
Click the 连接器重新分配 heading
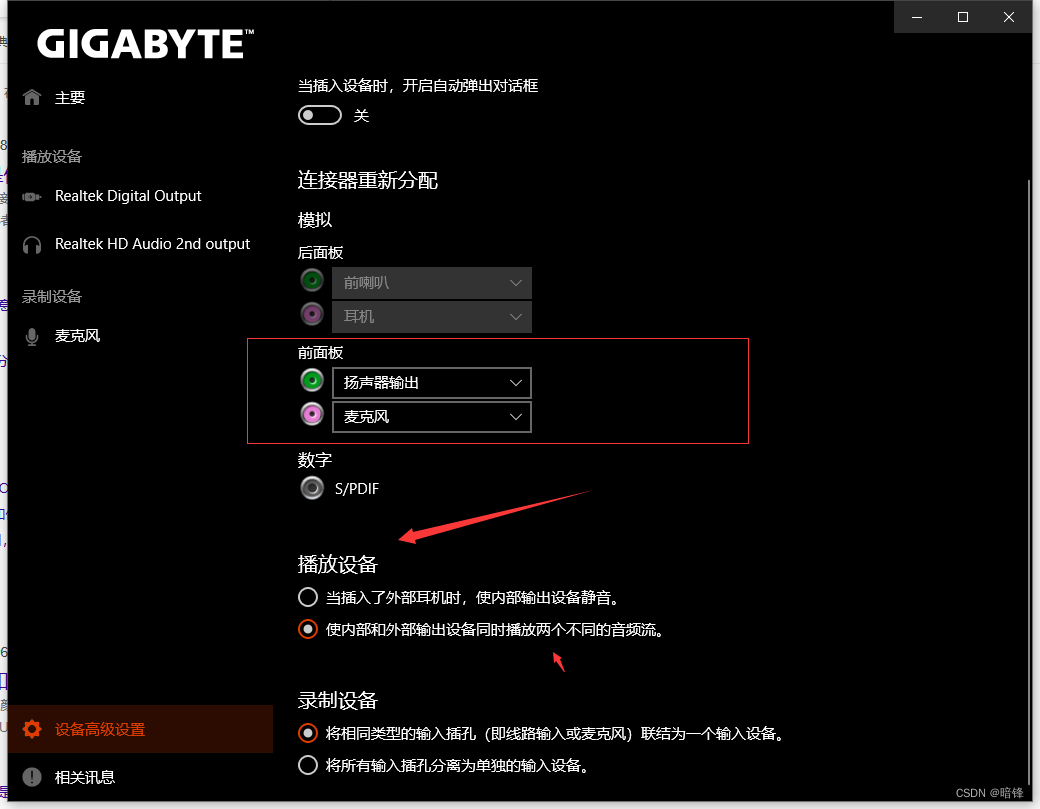tap(367, 180)
